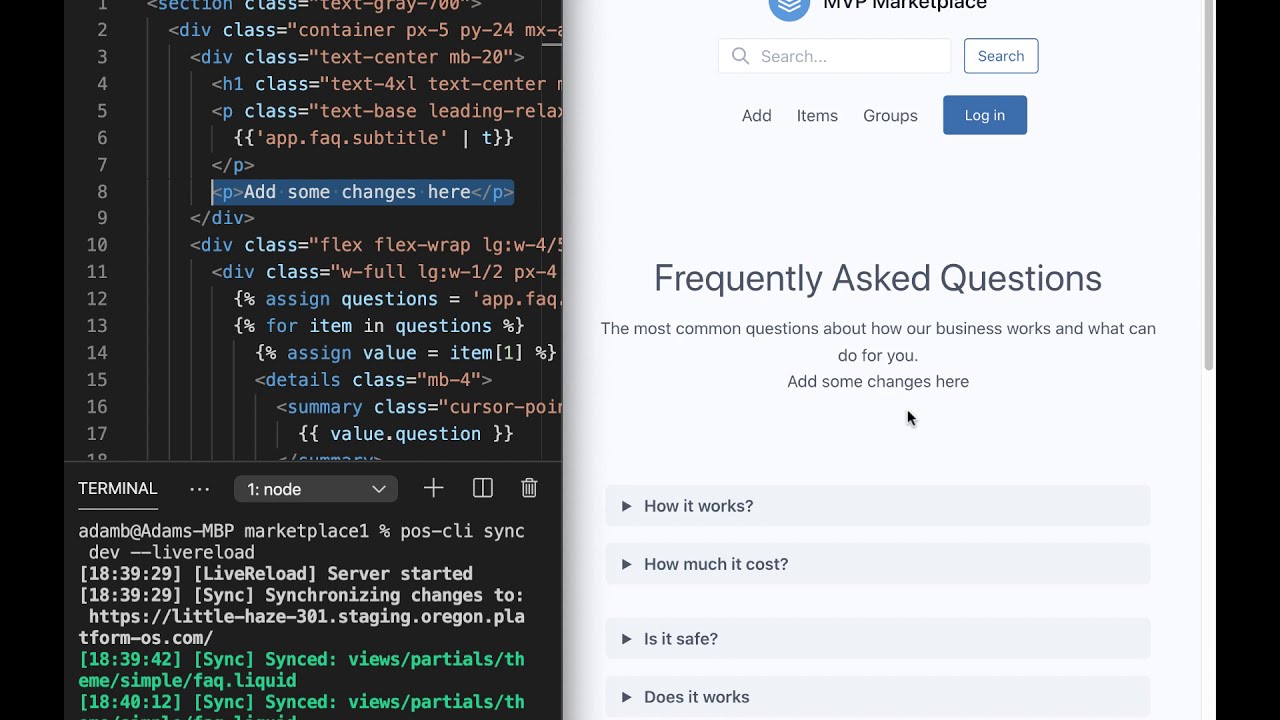Click '[18:39:42] [Sync] Synced' terminal line
This screenshot has width=1280, height=720.
pos(301,670)
